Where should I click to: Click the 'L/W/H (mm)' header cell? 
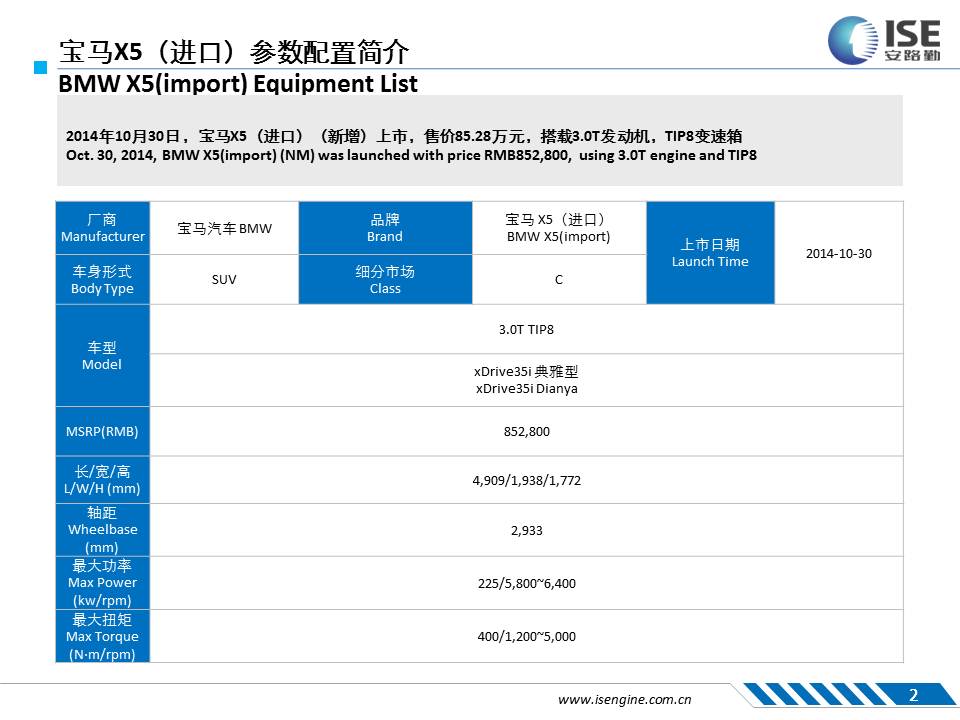[x=103, y=480]
